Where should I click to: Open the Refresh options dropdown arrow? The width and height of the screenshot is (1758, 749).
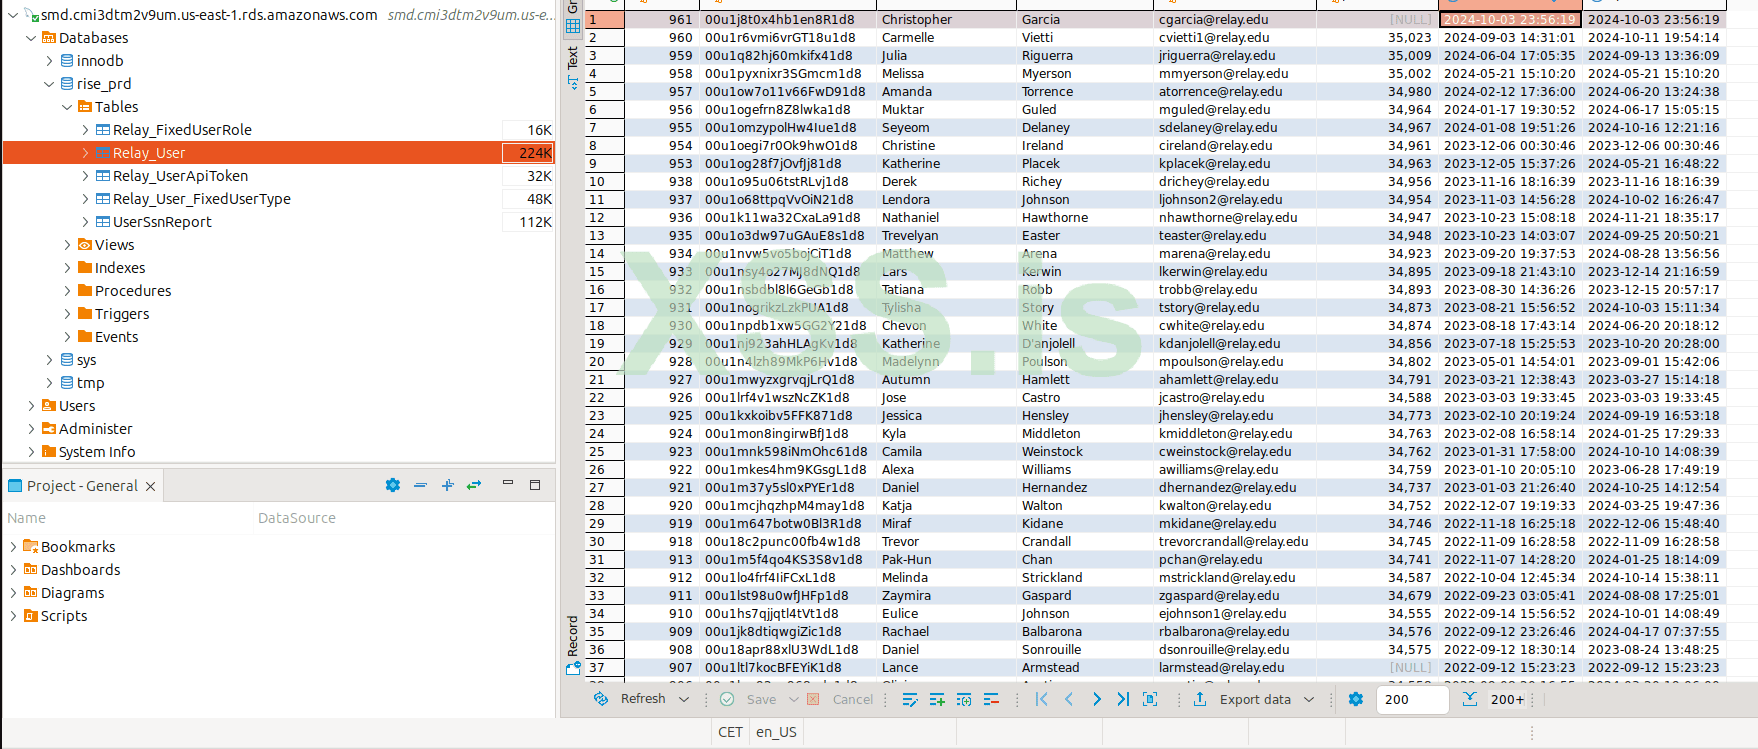click(x=684, y=699)
